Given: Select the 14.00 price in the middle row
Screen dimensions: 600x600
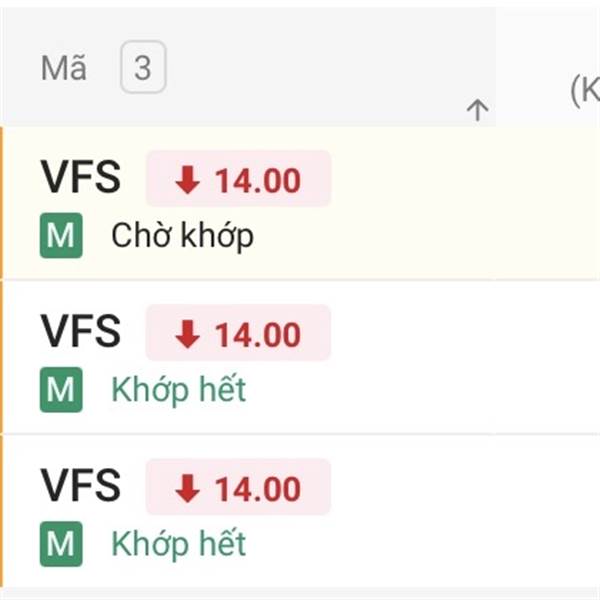Looking at the screenshot, I should [257, 335].
